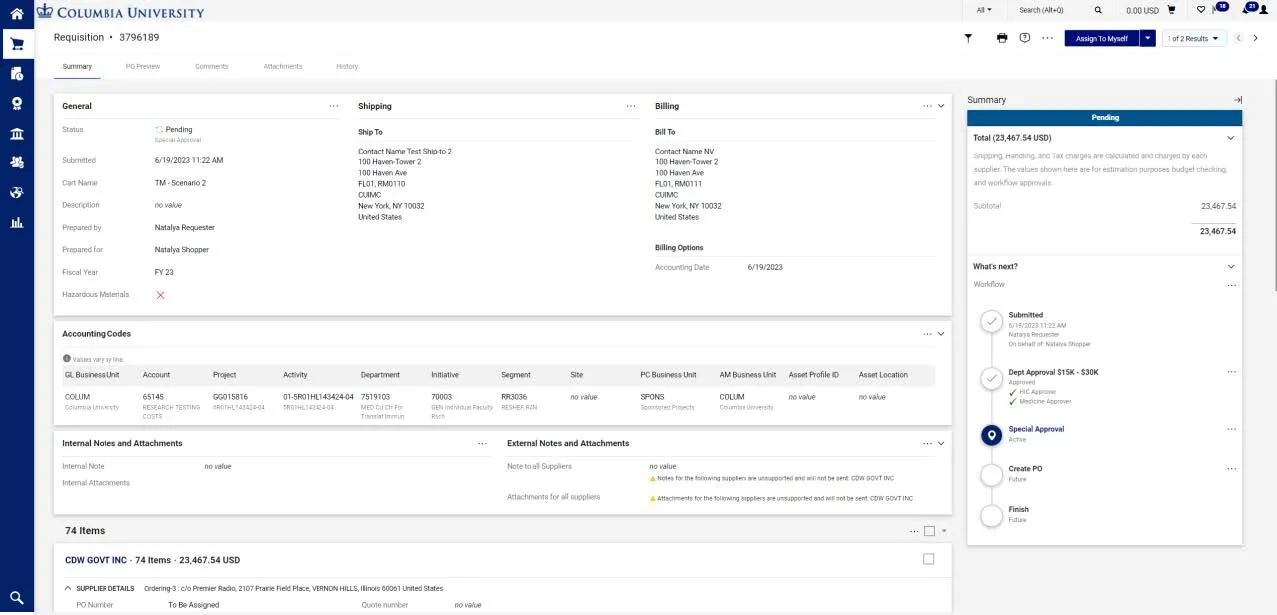Open the Shop cart icon in the sidebar

pos(16,43)
